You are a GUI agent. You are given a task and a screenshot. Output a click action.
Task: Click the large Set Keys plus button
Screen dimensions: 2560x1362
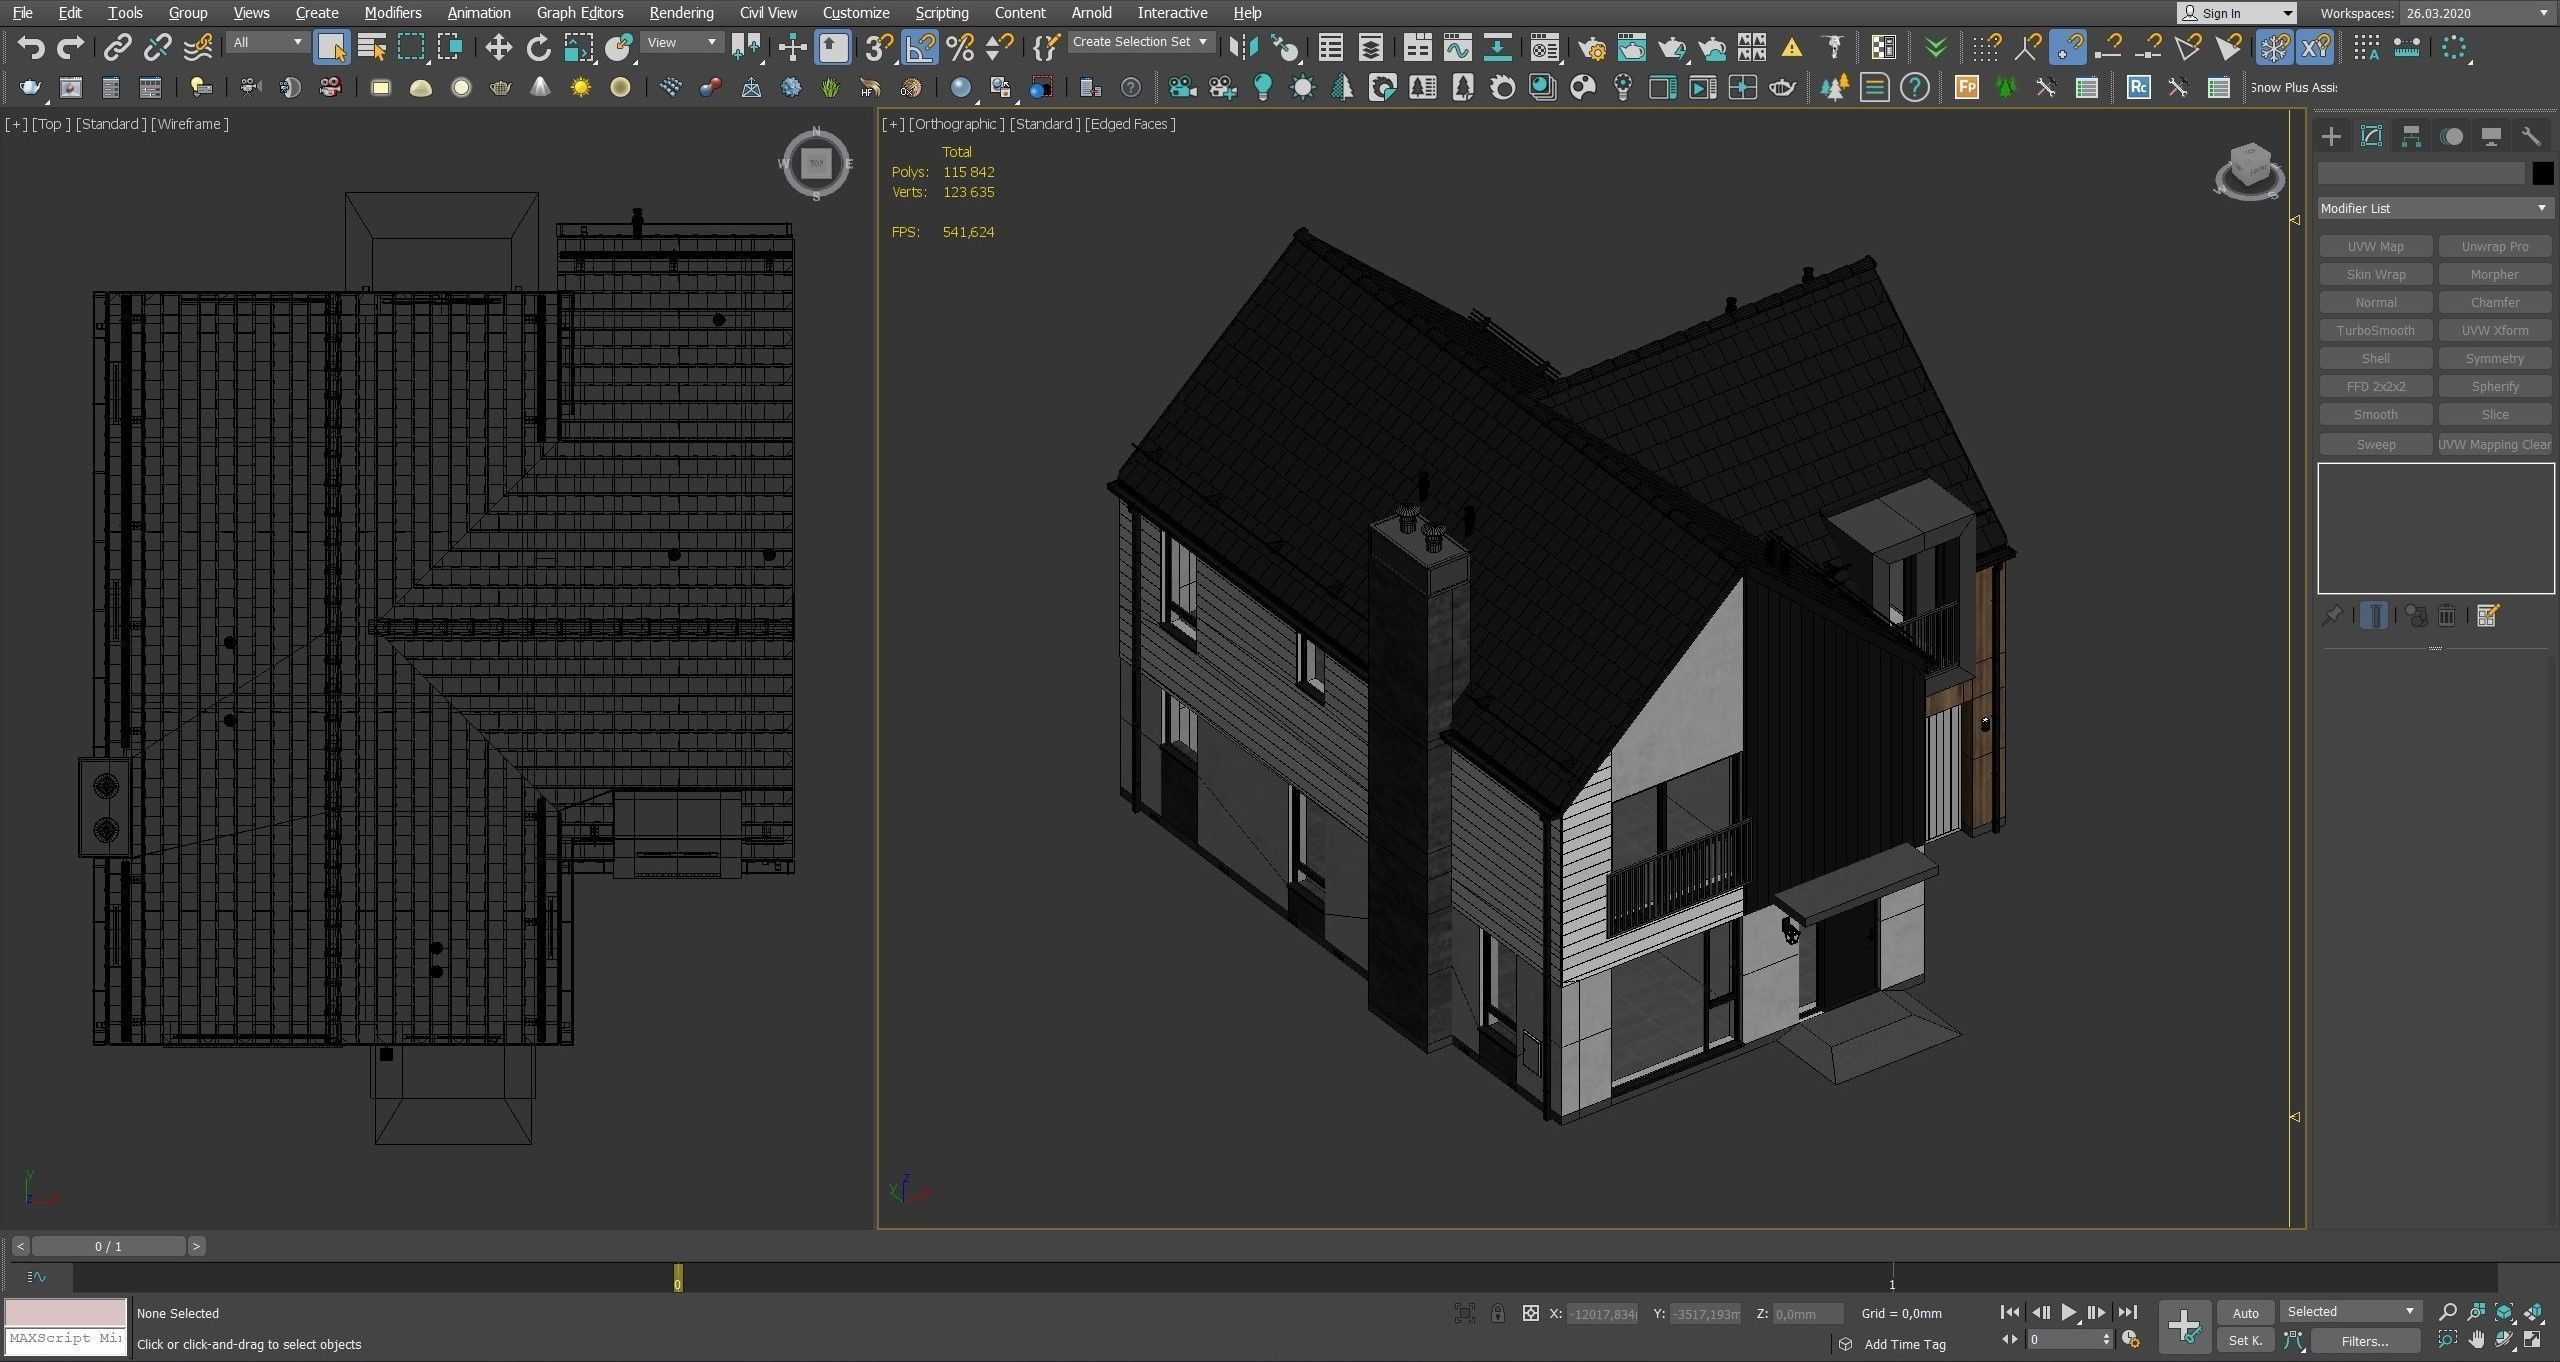pos(2183,1327)
